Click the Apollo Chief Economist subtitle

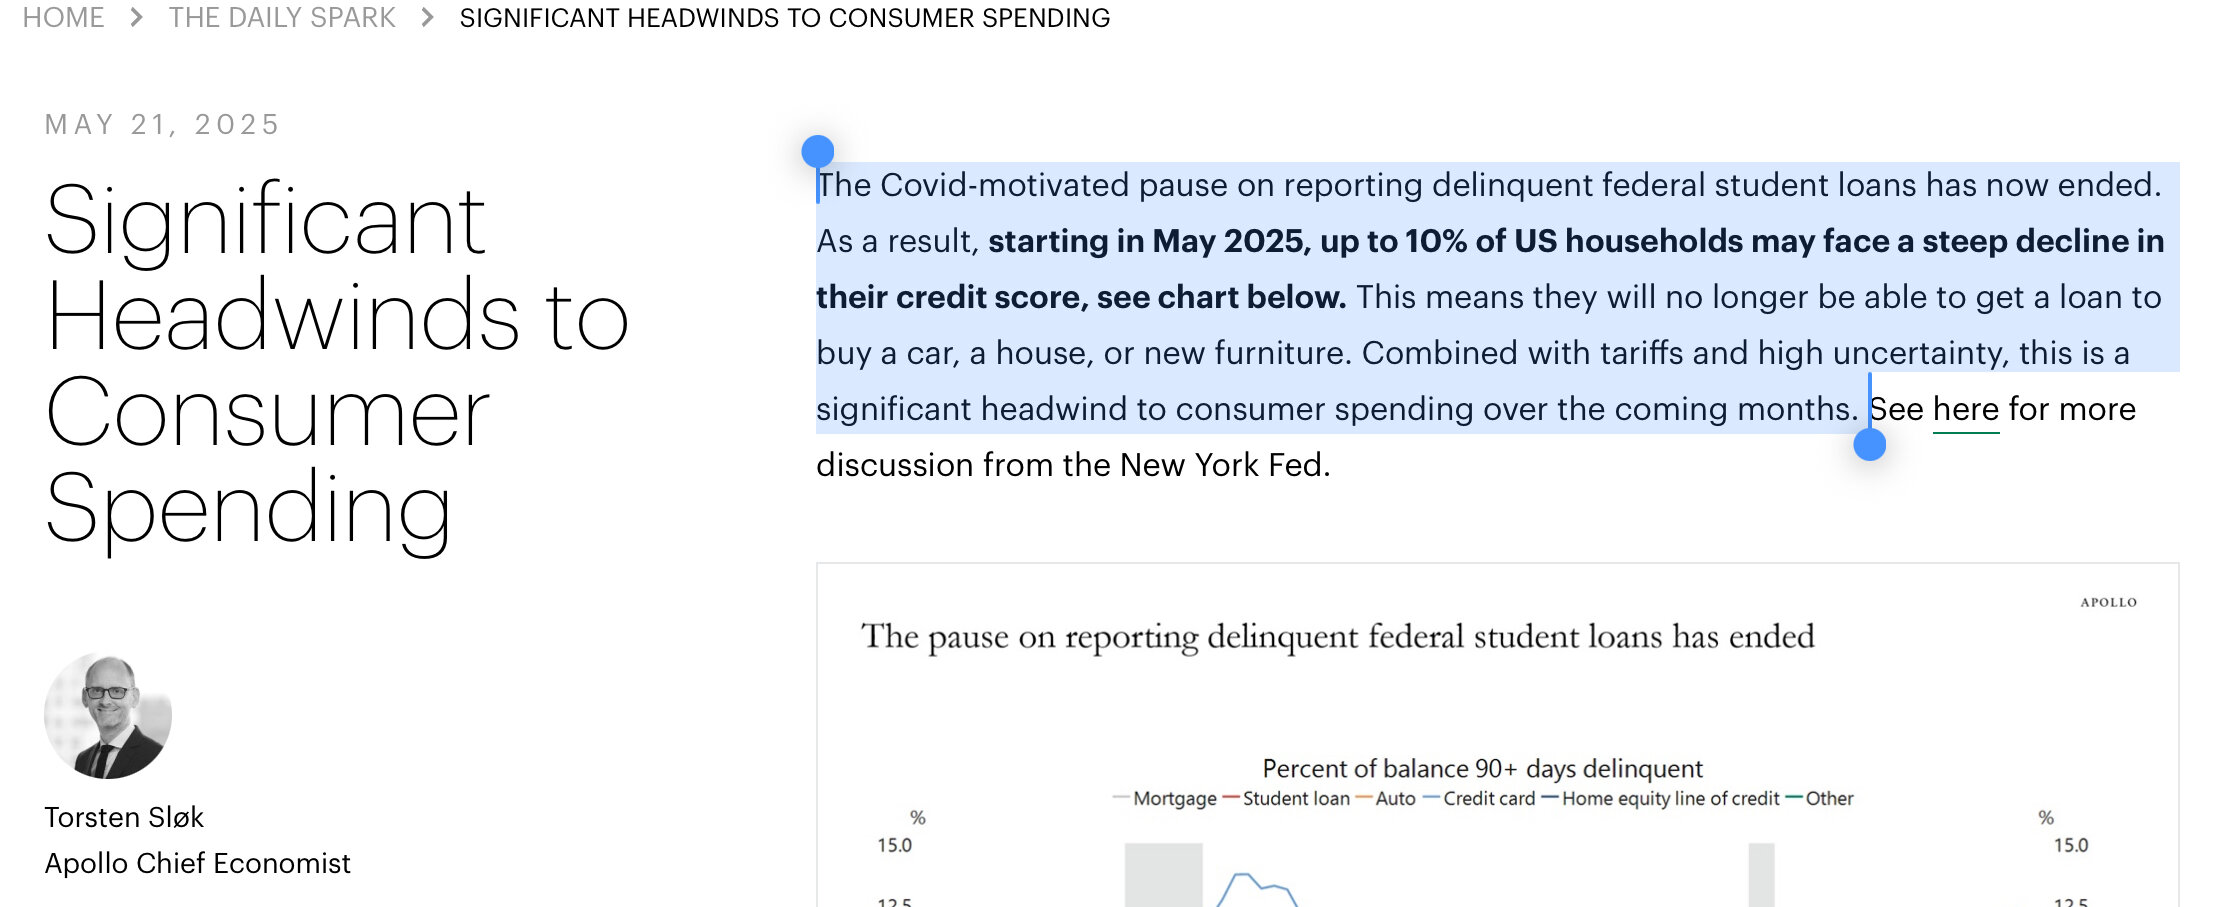point(197,863)
